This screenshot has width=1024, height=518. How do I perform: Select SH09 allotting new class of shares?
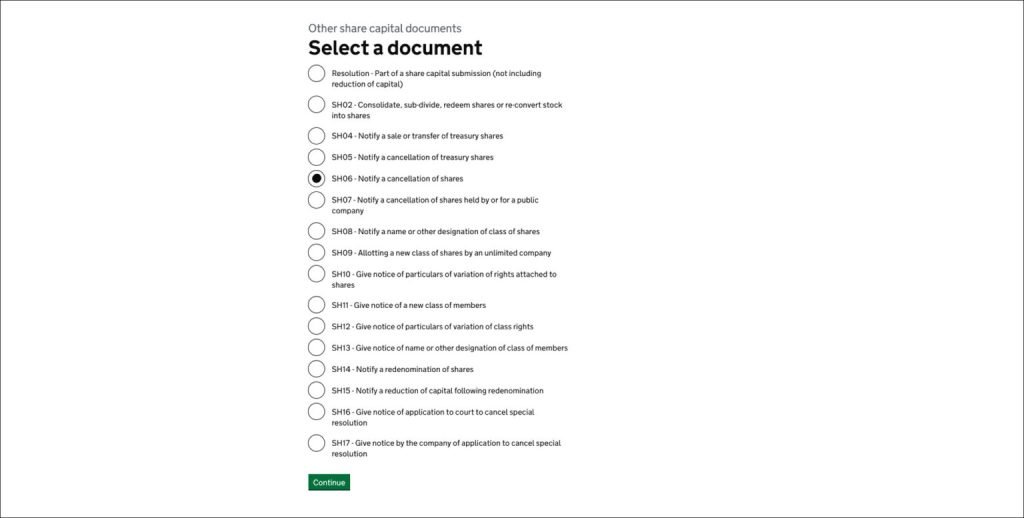click(x=316, y=253)
